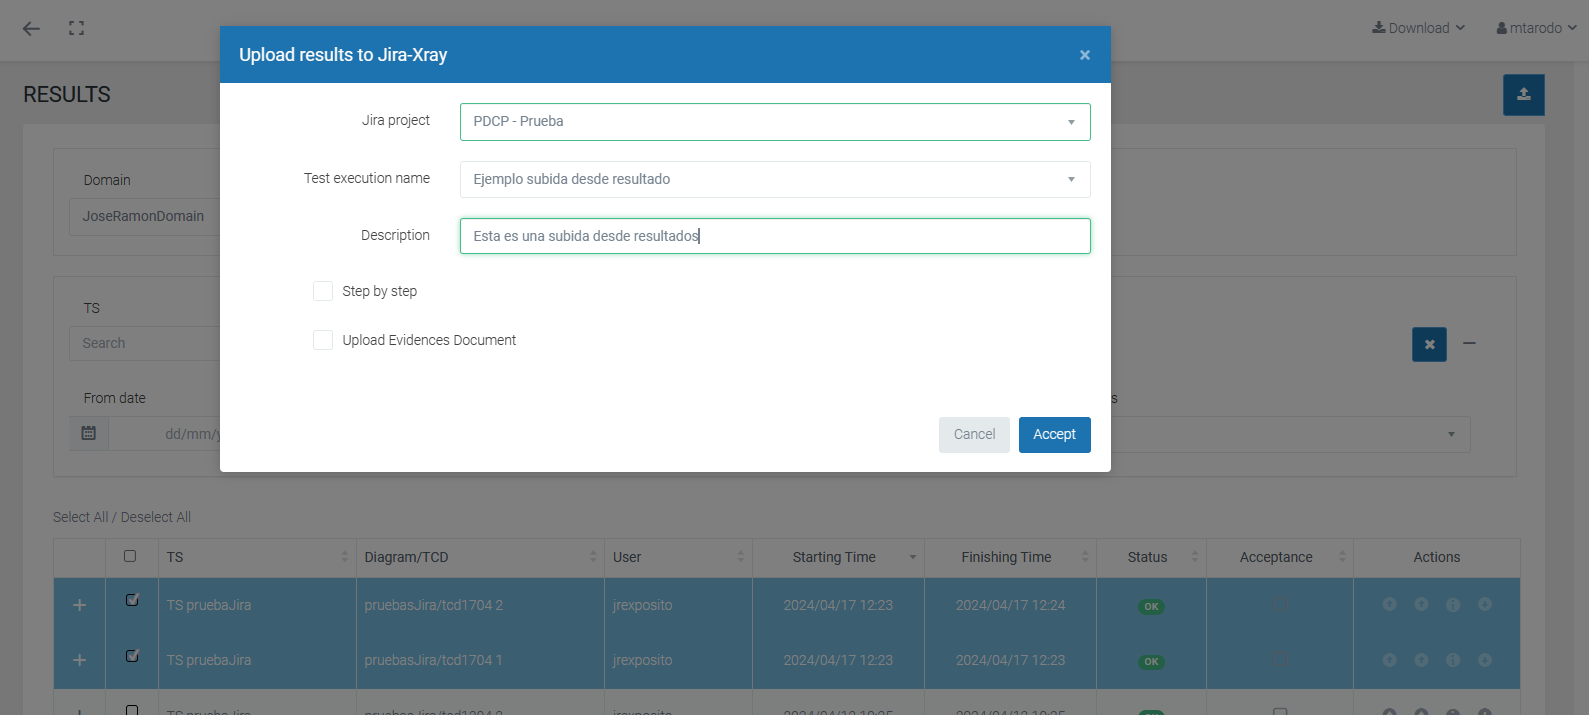1589x715 pixels.
Task: Click the Accept button
Action: point(1054,434)
